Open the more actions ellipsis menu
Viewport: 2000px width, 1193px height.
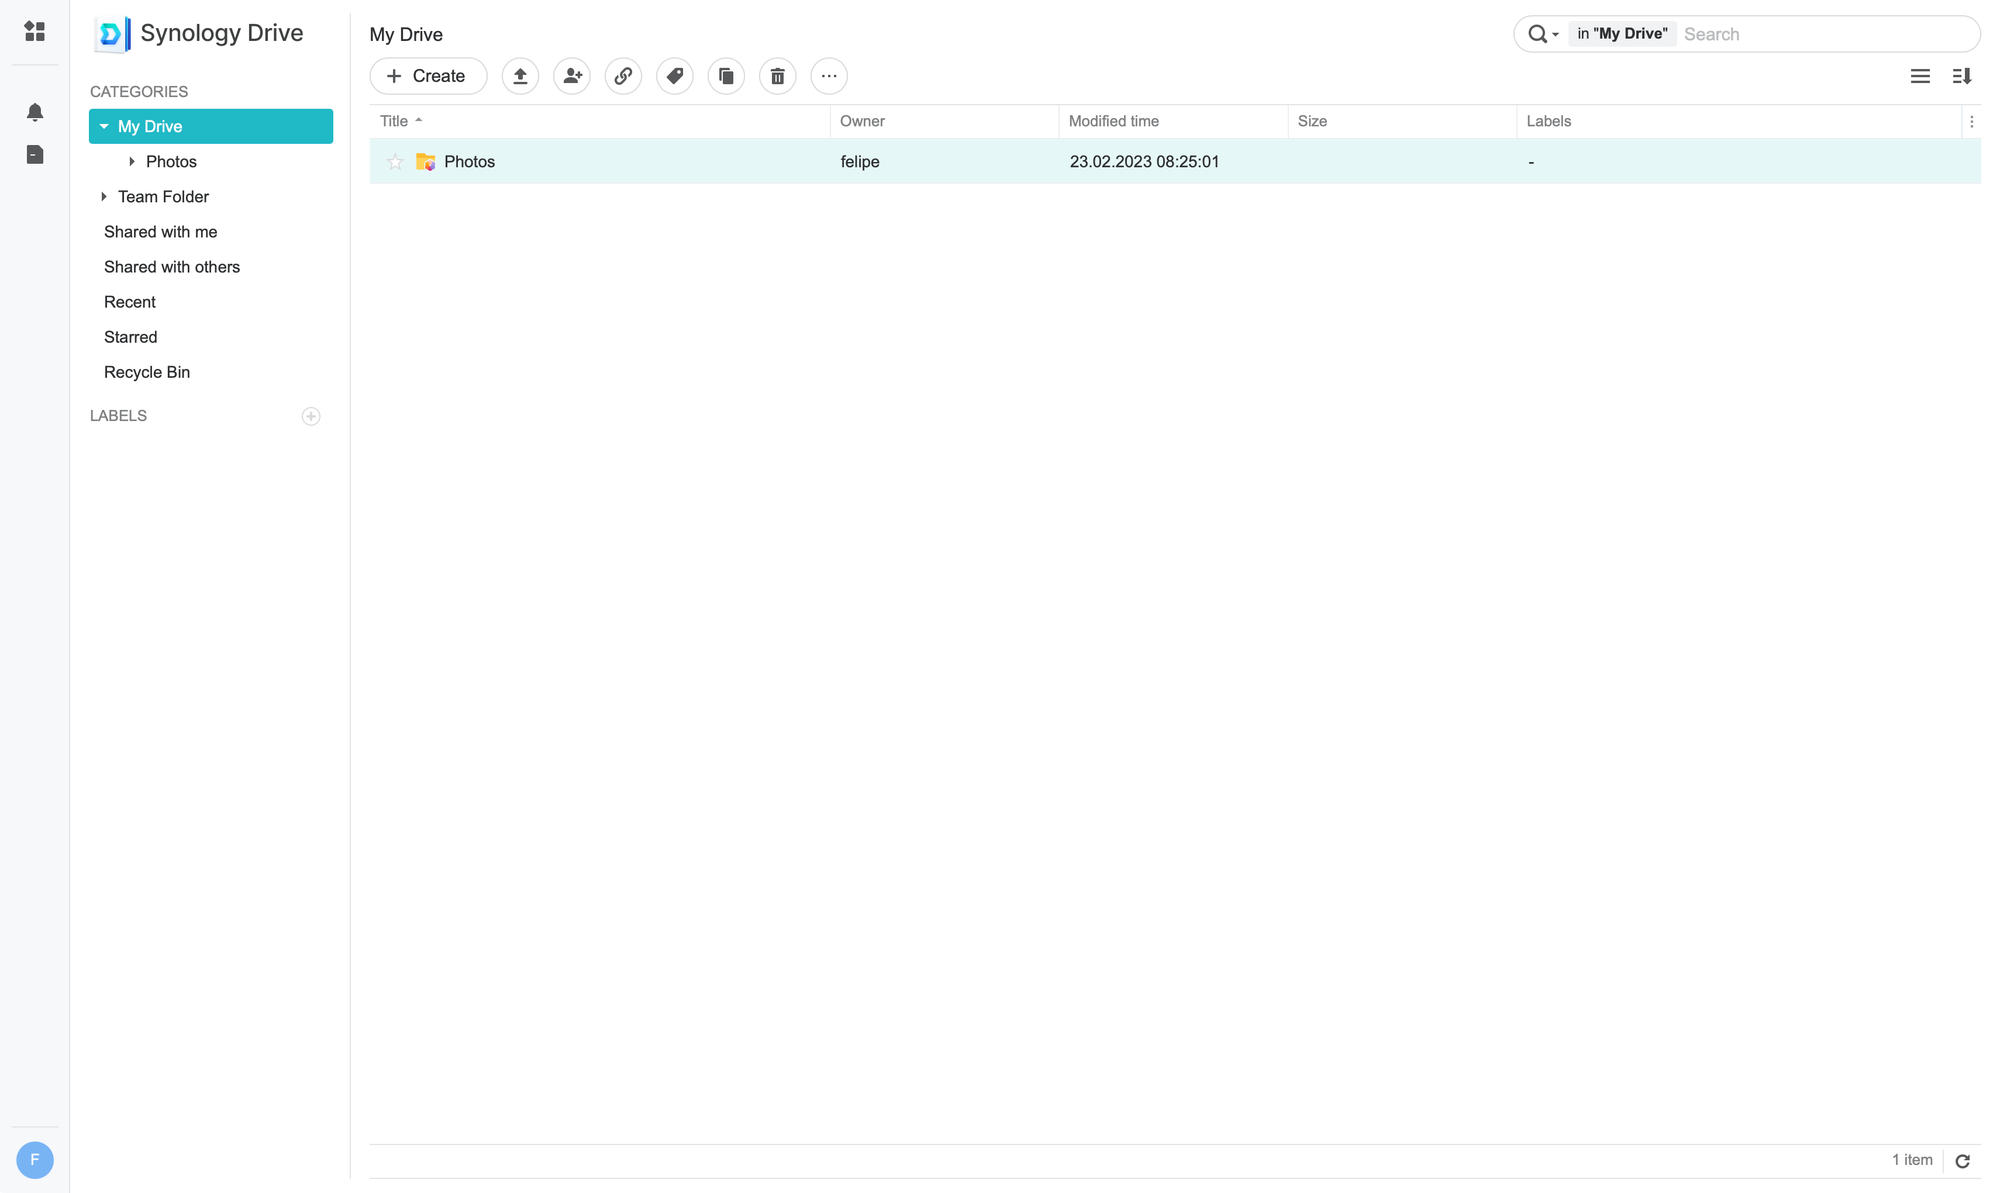click(829, 76)
